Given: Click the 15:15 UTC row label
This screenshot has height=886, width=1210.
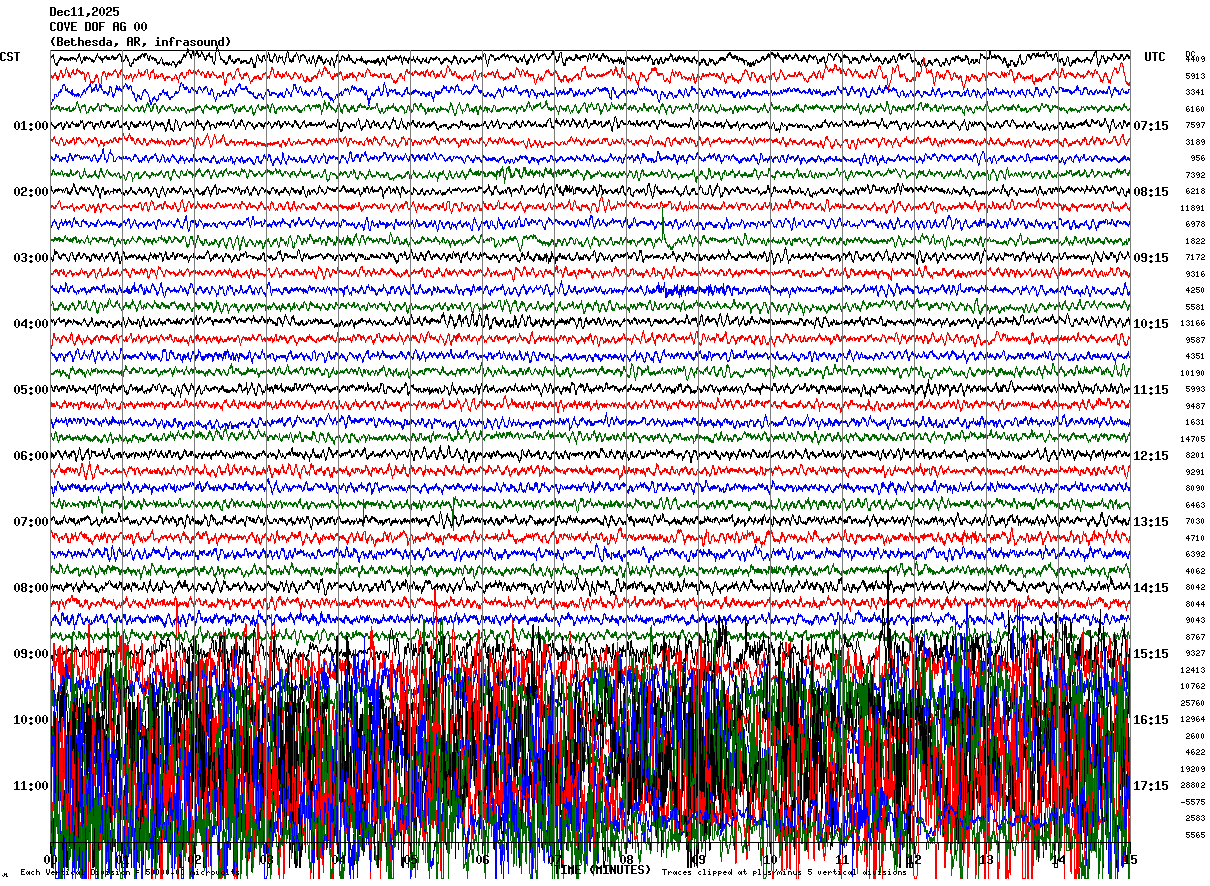Looking at the screenshot, I should pyautogui.click(x=1151, y=654).
